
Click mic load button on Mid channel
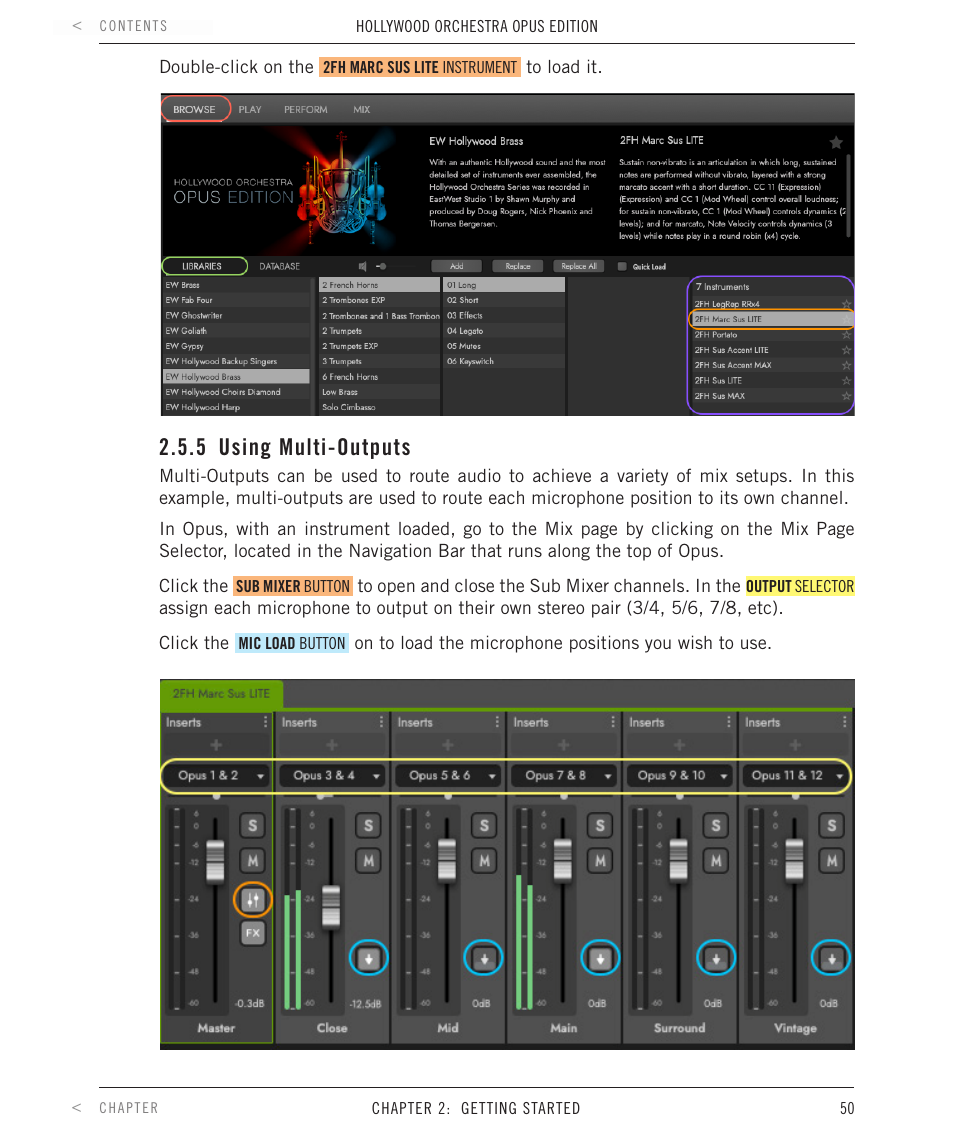(484, 959)
